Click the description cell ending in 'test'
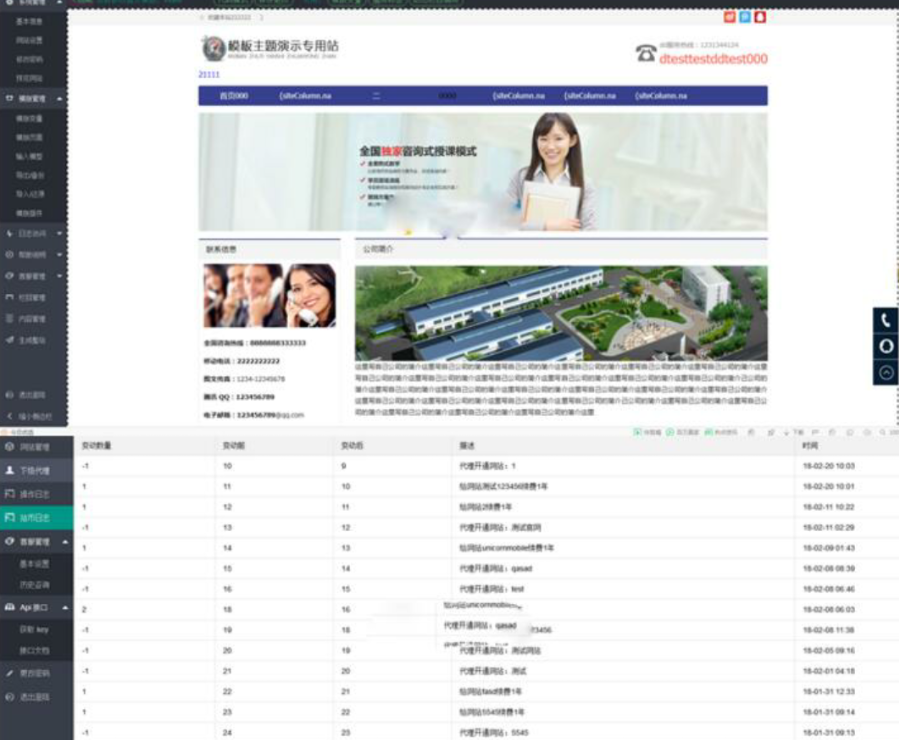Image resolution: width=899 pixels, height=740 pixels. pos(491,589)
